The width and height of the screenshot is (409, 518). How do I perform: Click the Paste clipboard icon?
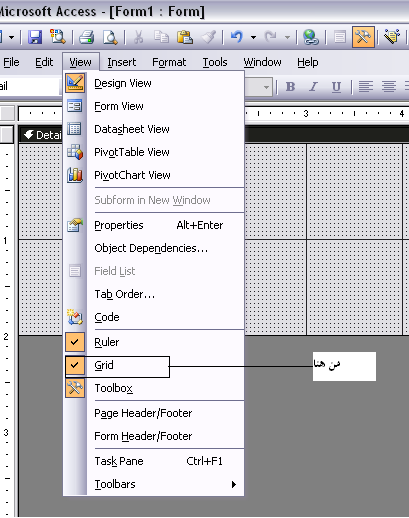(x=184, y=37)
